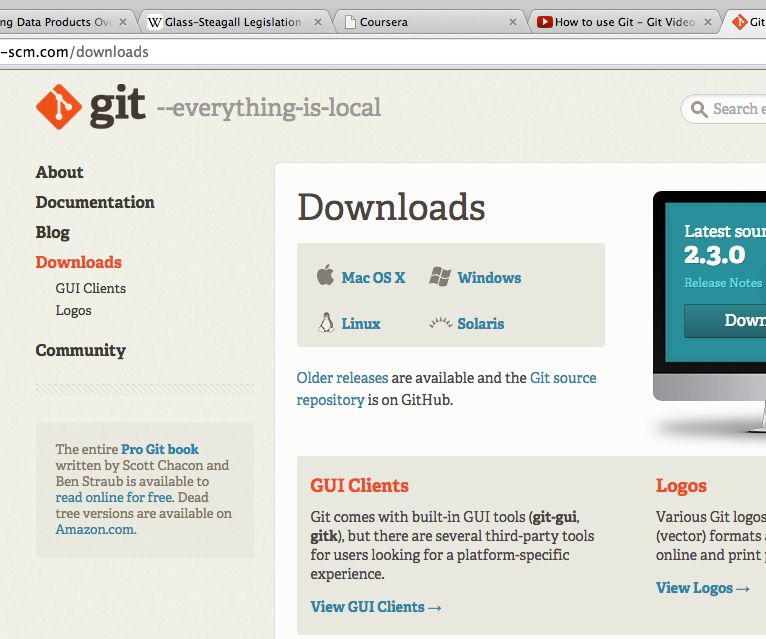
Task: Click the Linux penguin icon
Action: tap(326, 322)
